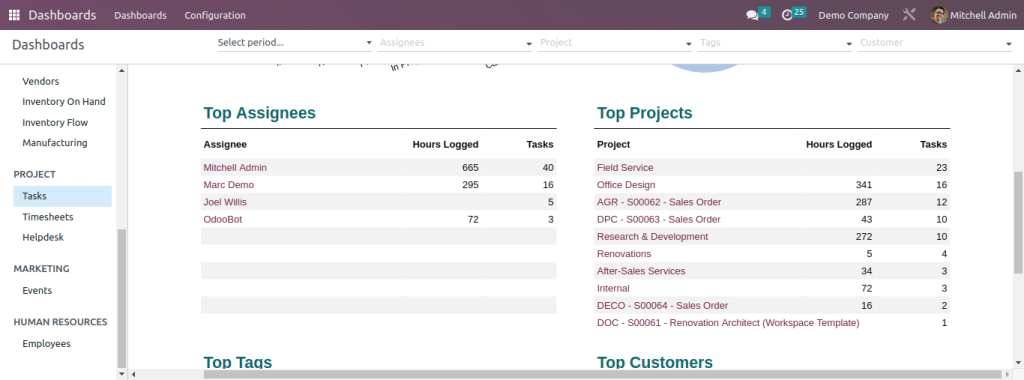Open the apps grid menu icon
Image resolution: width=1024 pixels, height=380 pixels.
pos(14,15)
